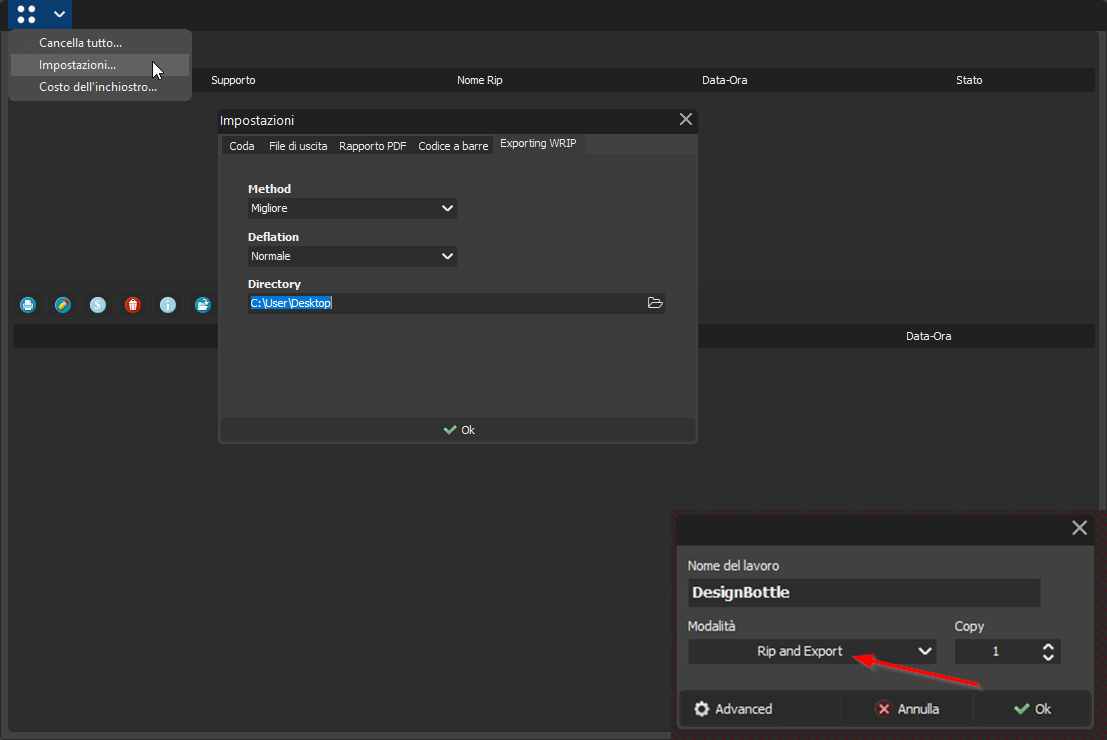Click the printer icon in the queue toolbar
This screenshot has width=1107, height=740.
click(x=27, y=304)
